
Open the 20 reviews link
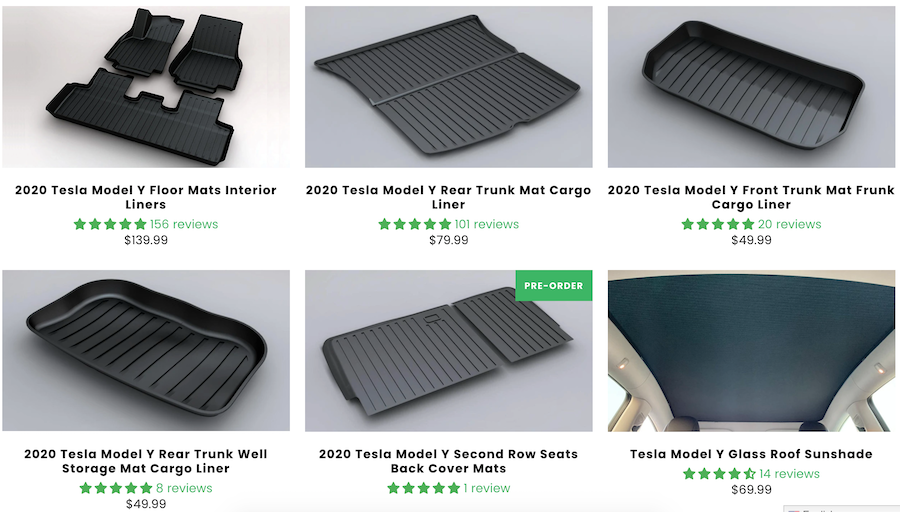click(789, 224)
